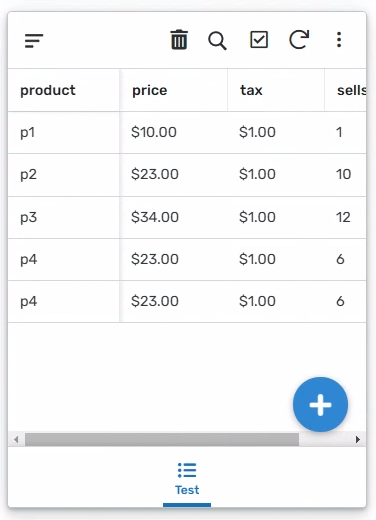The width and height of the screenshot is (376, 520).
Task: Click the horizontal scrollbar thumb
Action: [x=162, y=439]
